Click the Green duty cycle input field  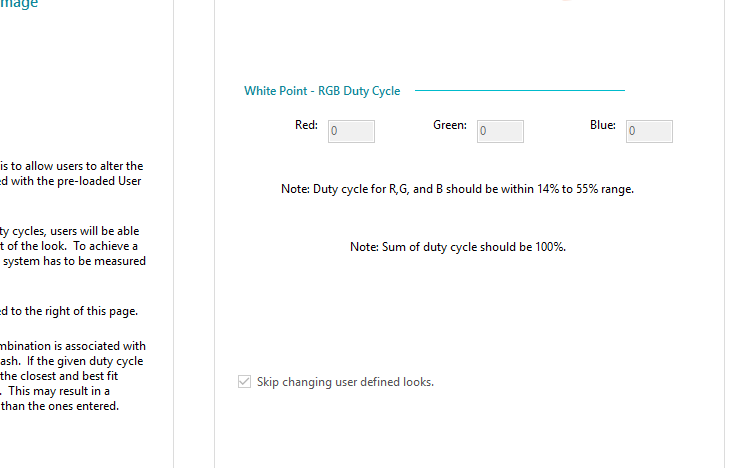tap(500, 131)
